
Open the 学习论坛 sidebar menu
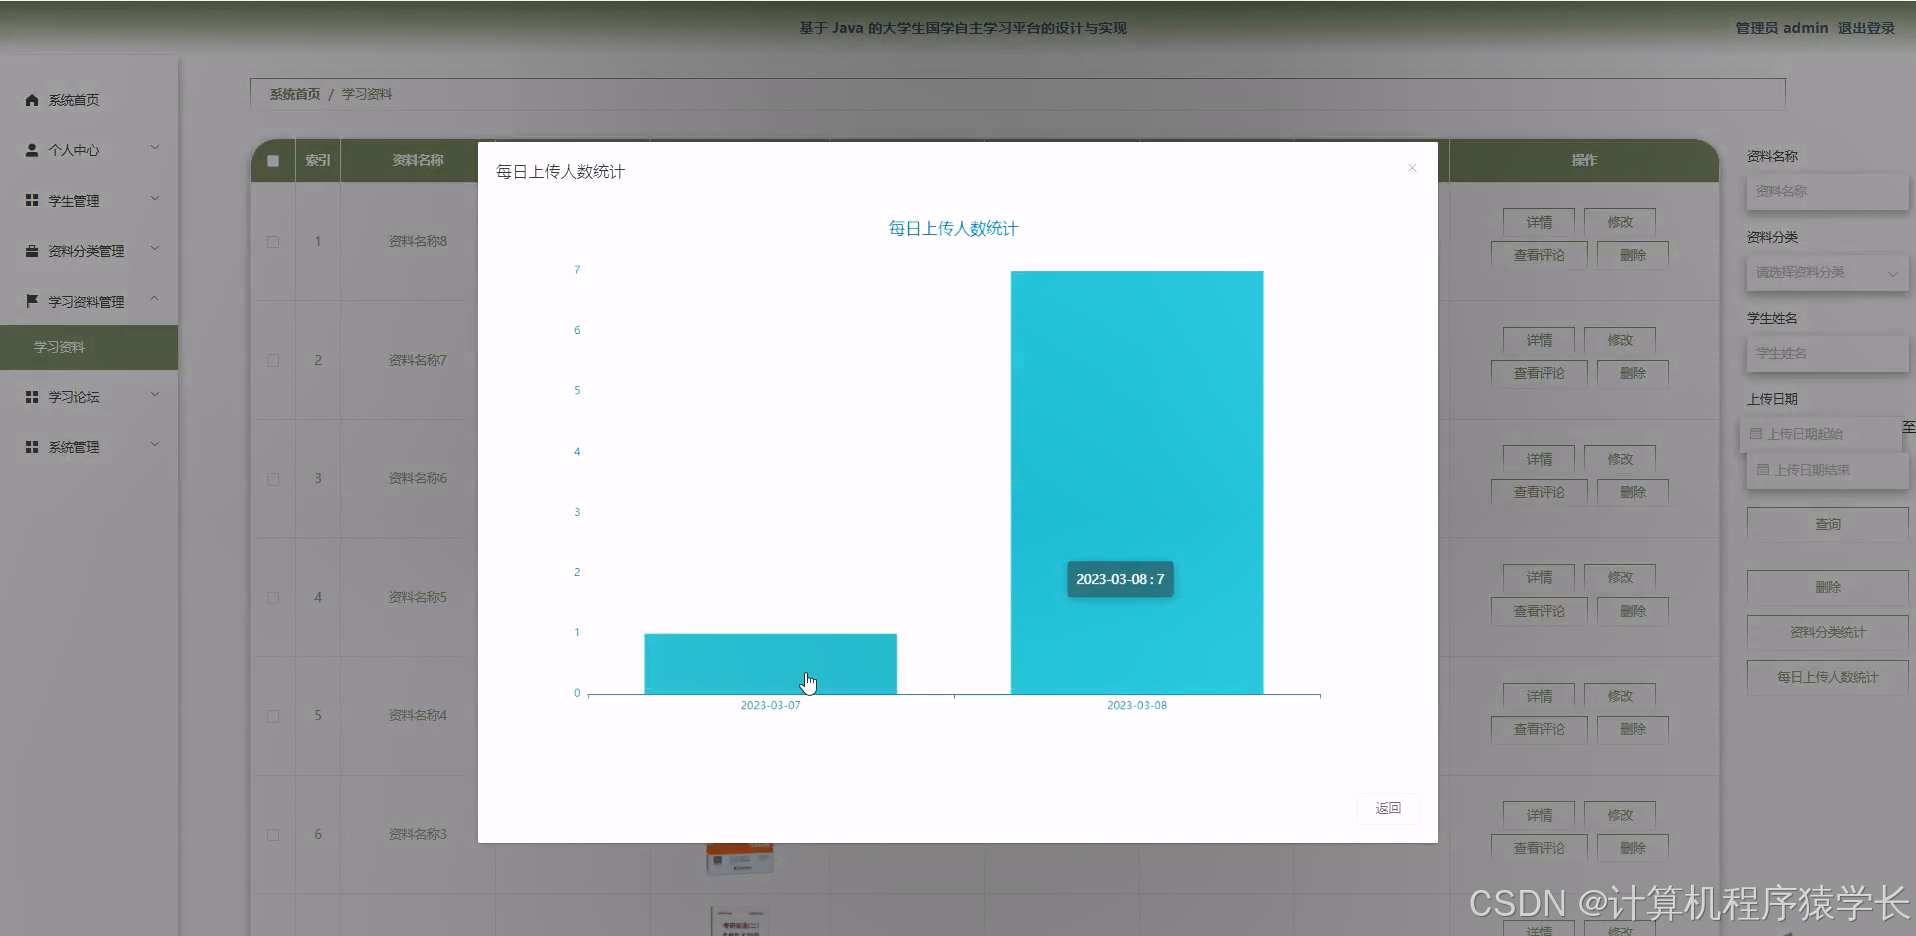(x=89, y=397)
